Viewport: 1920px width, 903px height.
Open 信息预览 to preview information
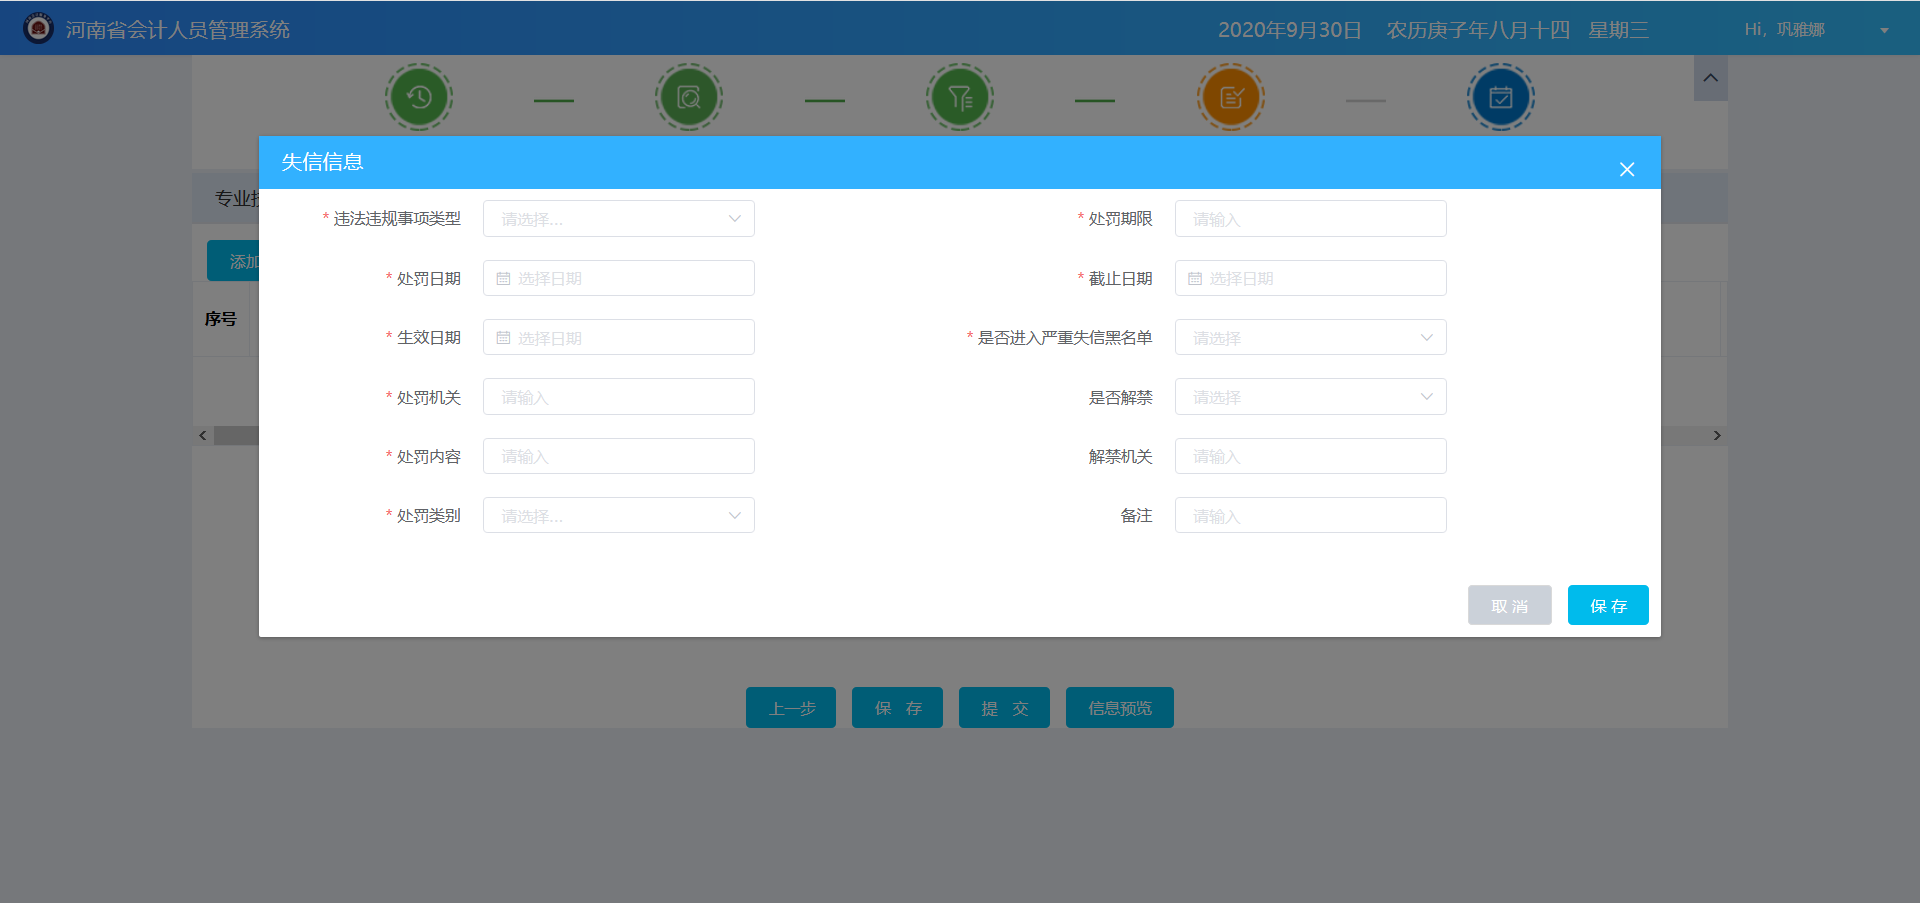click(1119, 707)
